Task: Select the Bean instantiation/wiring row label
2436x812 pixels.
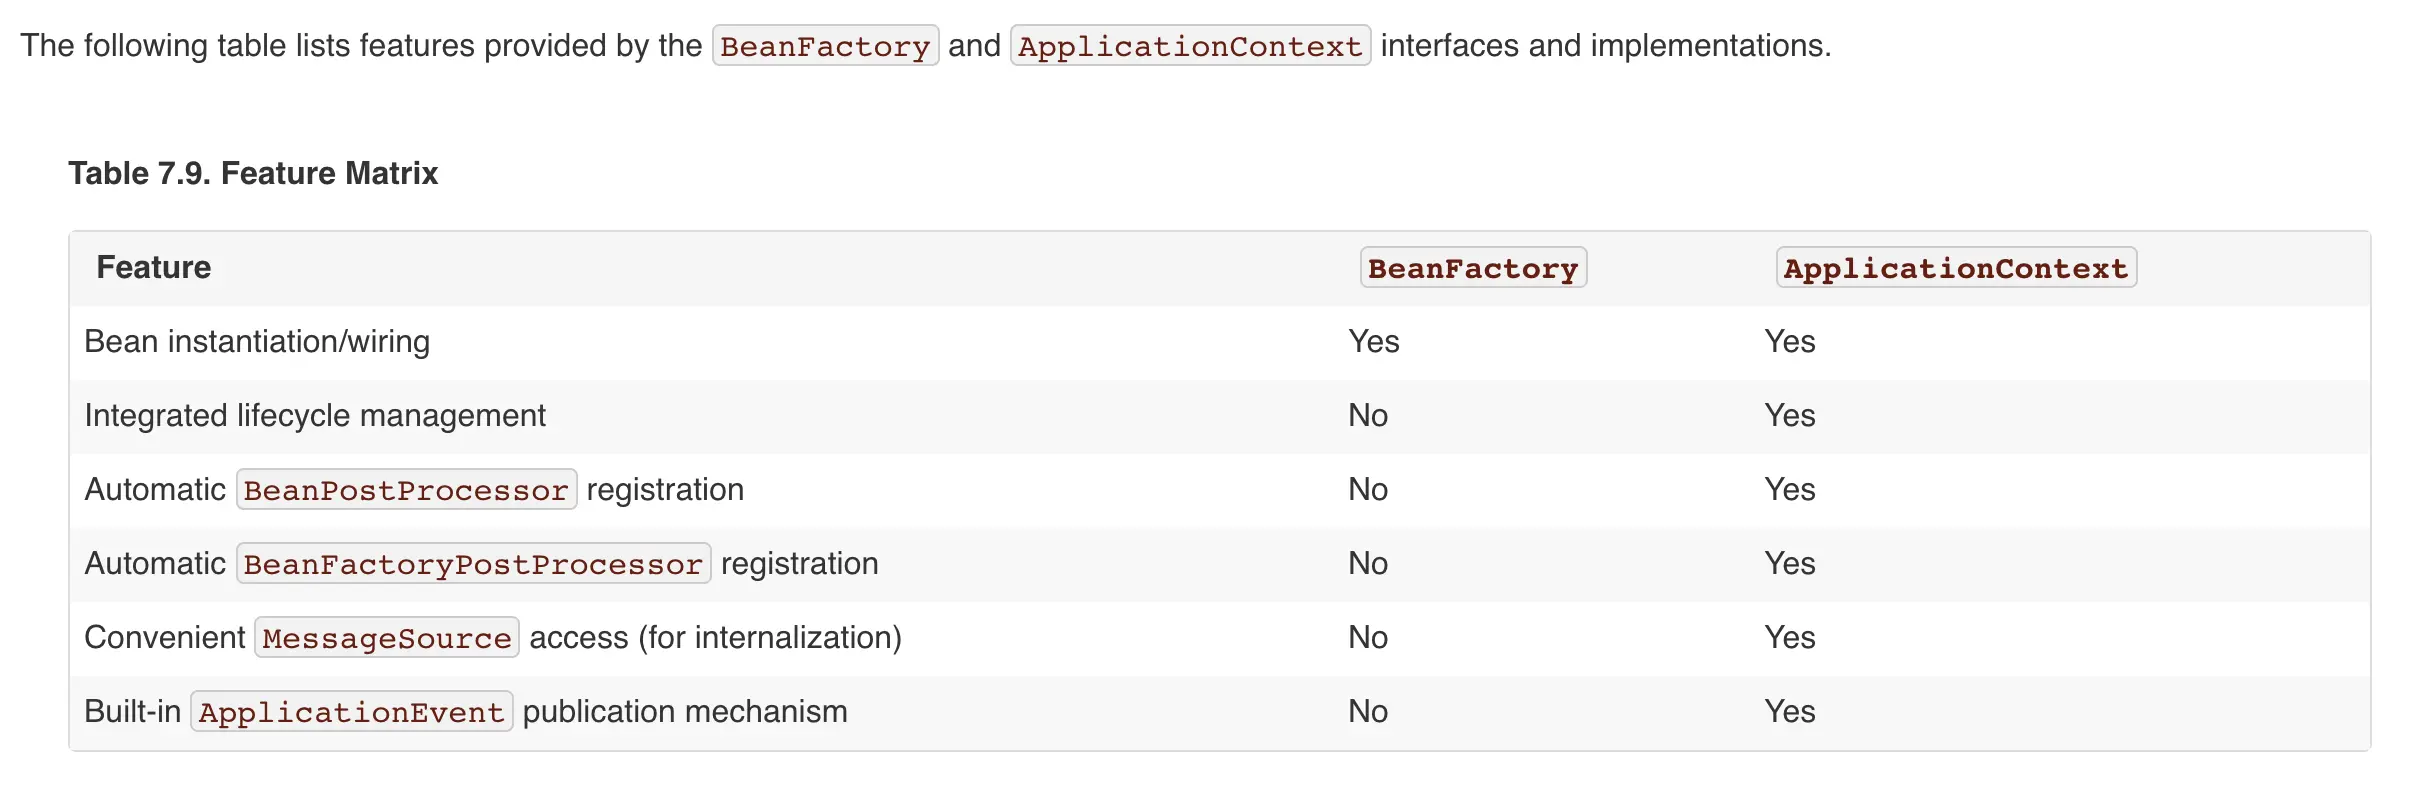Action: click(257, 342)
